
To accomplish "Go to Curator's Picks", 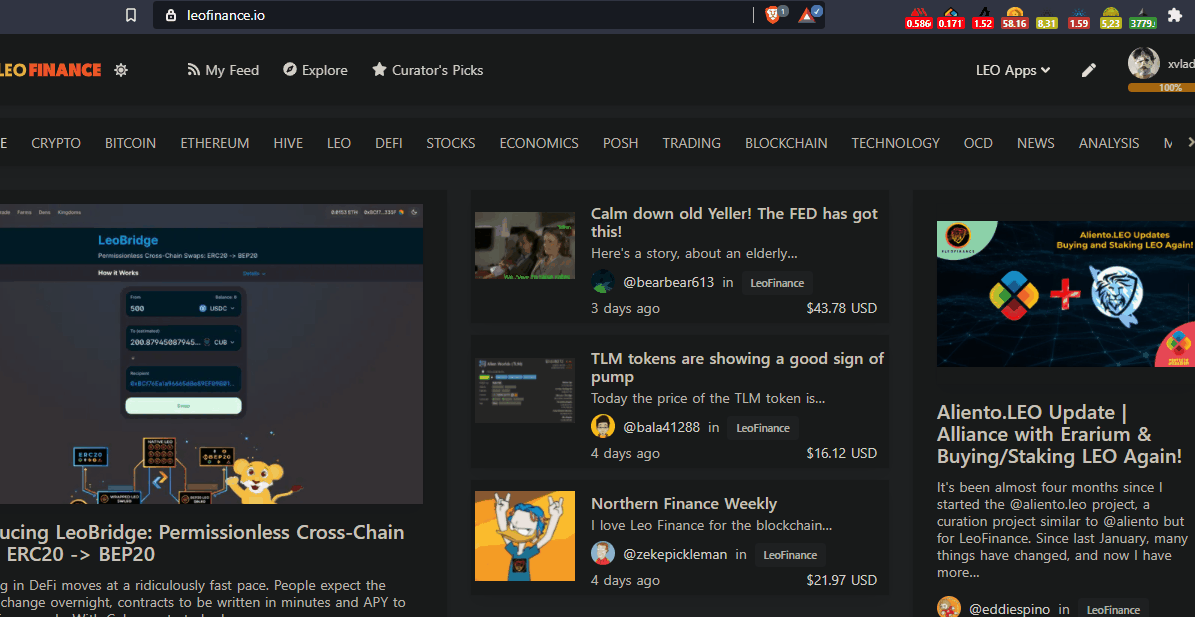I will click(428, 70).
